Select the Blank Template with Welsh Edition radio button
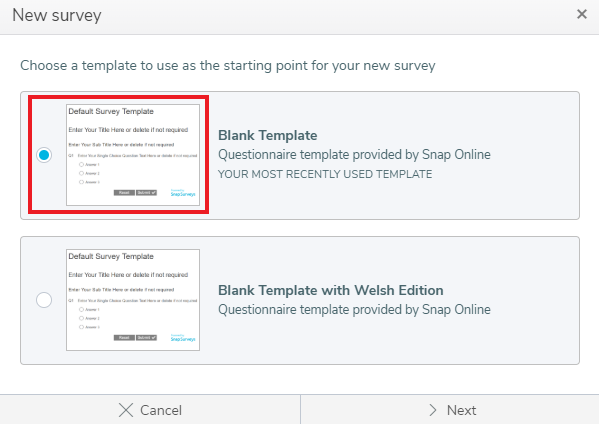The height and width of the screenshot is (424, 599). pyautogui.click(x=44, y=300)
